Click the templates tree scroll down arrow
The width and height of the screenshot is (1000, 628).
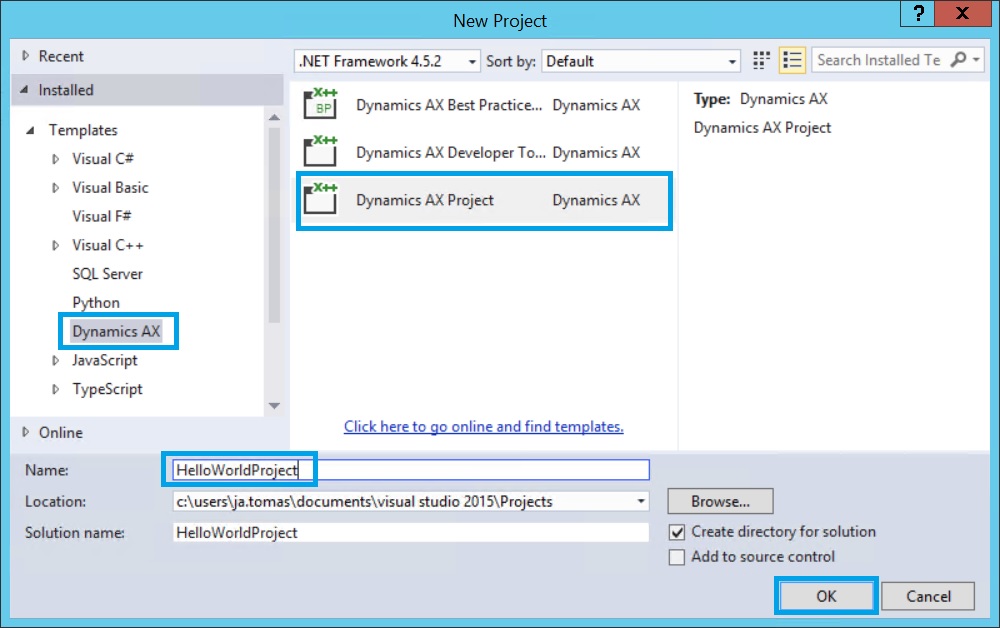click(274, 405)
